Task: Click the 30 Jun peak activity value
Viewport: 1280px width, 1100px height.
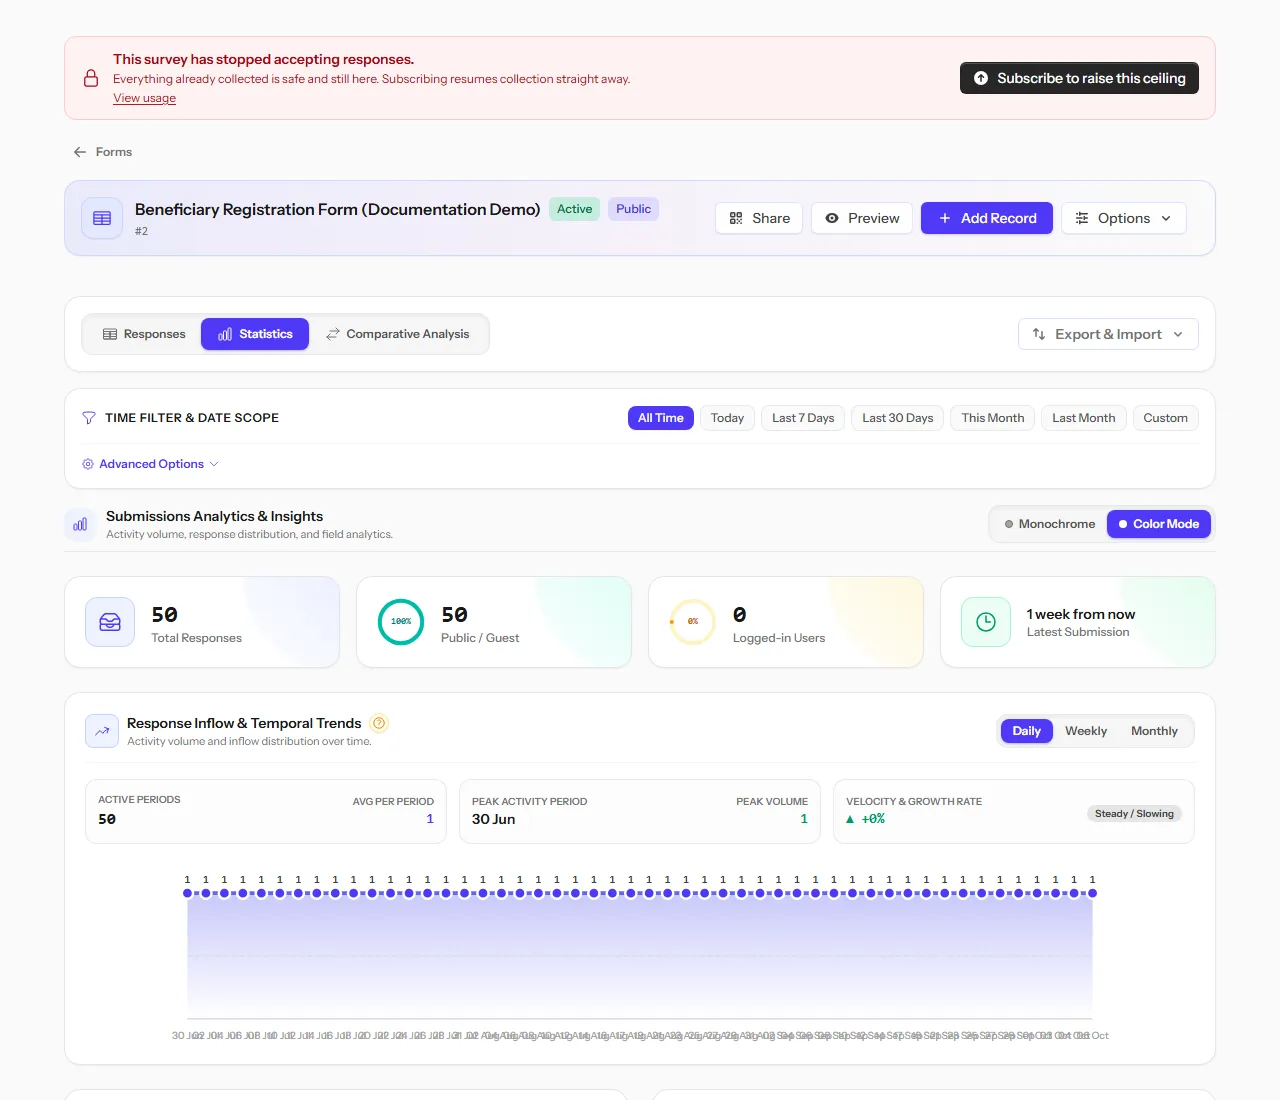Action: [494, 819]
